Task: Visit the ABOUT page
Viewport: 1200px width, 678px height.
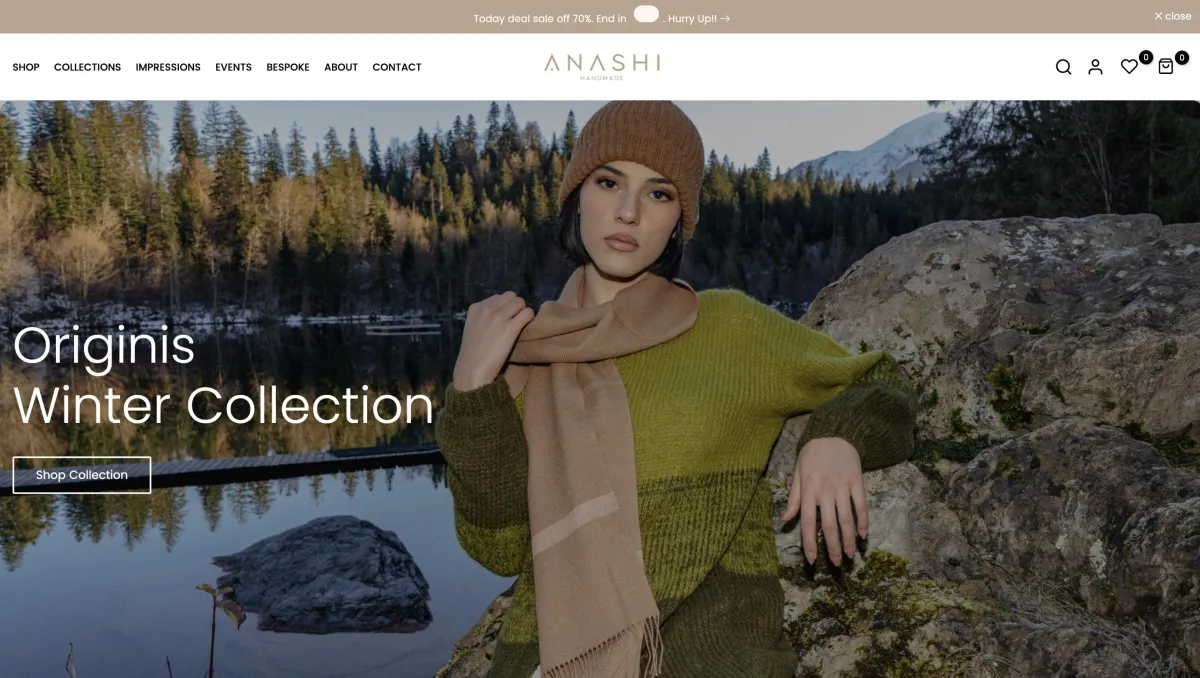Action: (341, 67)
